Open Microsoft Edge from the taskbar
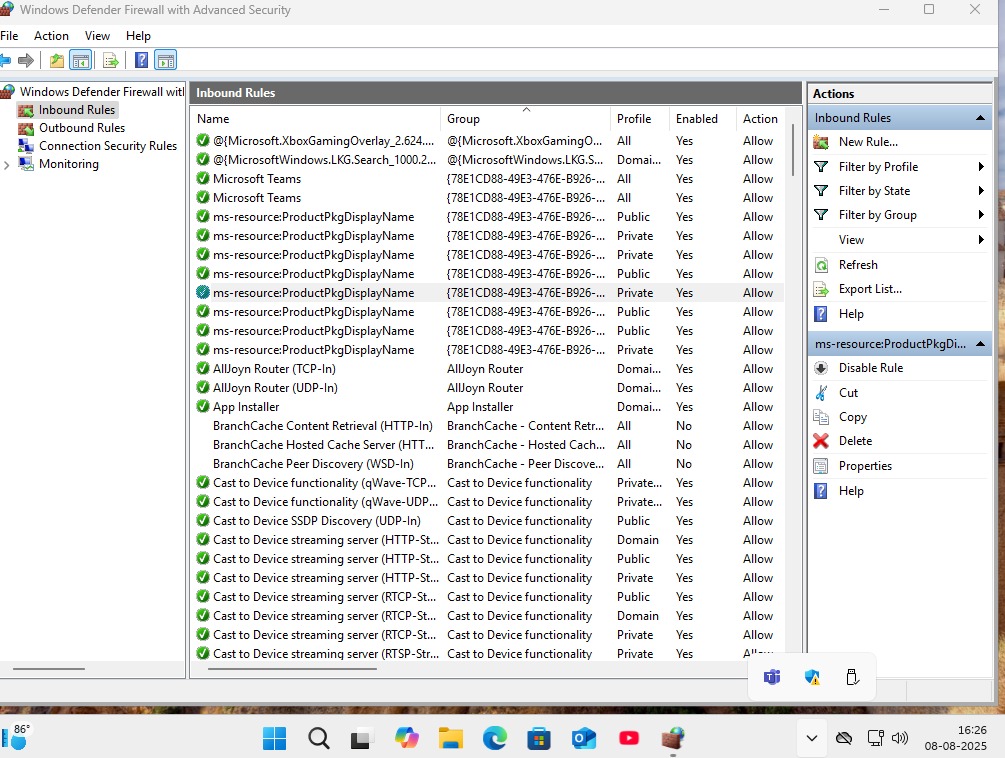Viewport: 1005px width, 758px height. 495,738
